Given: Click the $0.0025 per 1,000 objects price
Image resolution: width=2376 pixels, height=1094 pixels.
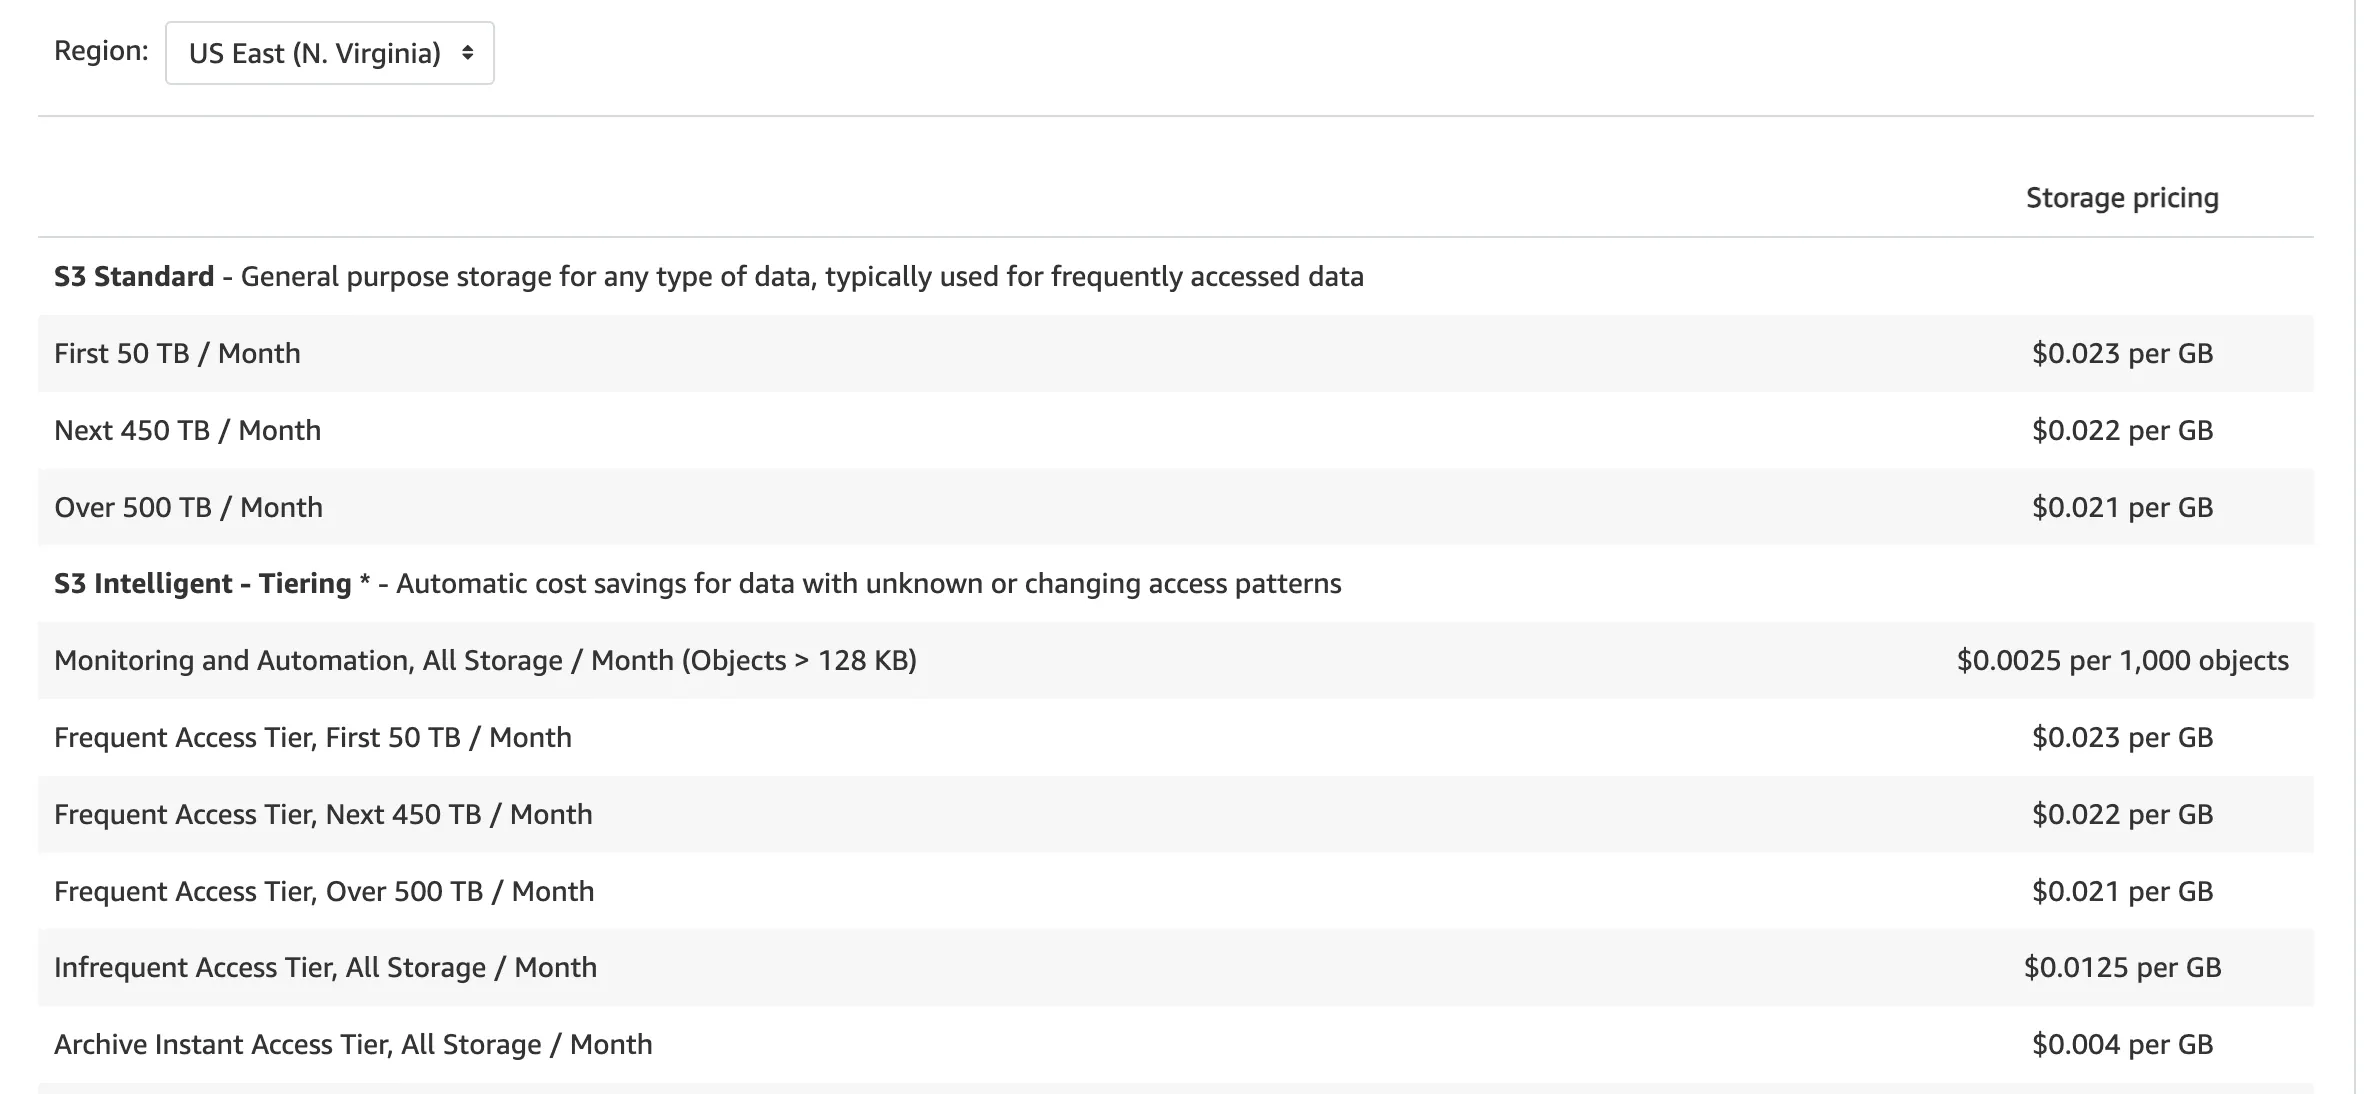Looking at the screenshot, I should [2121, 661].
